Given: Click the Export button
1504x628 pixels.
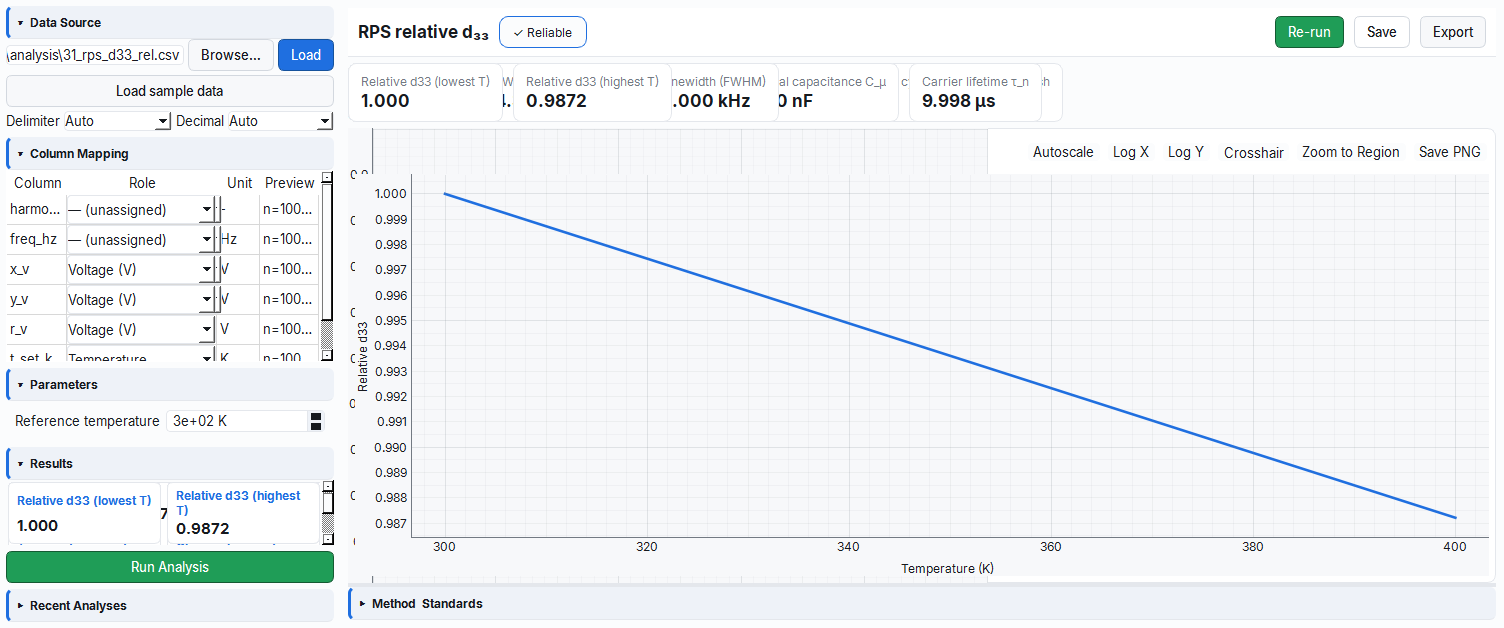Looking at the screenshot, I should click(1453, 32).
